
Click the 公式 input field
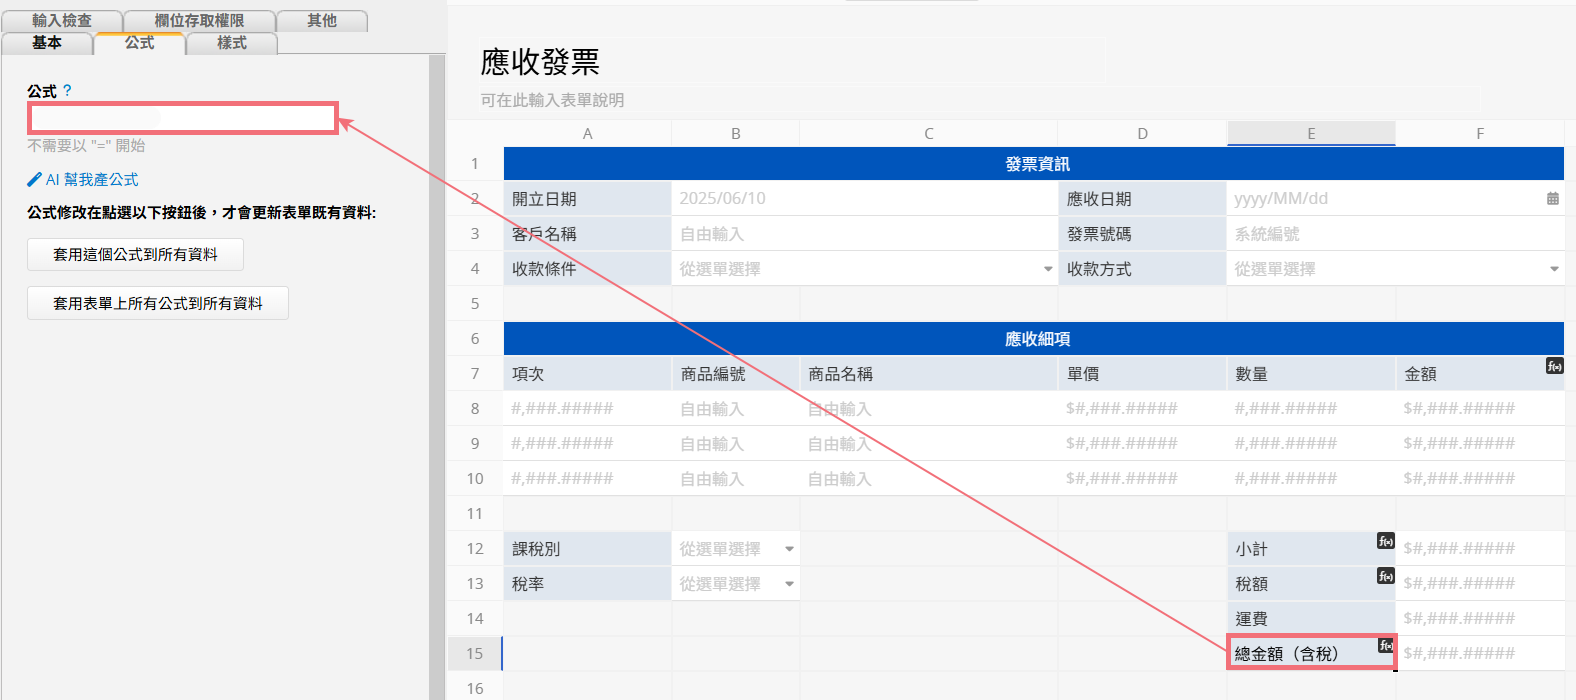pyautogui.click(x=183, y=118)
